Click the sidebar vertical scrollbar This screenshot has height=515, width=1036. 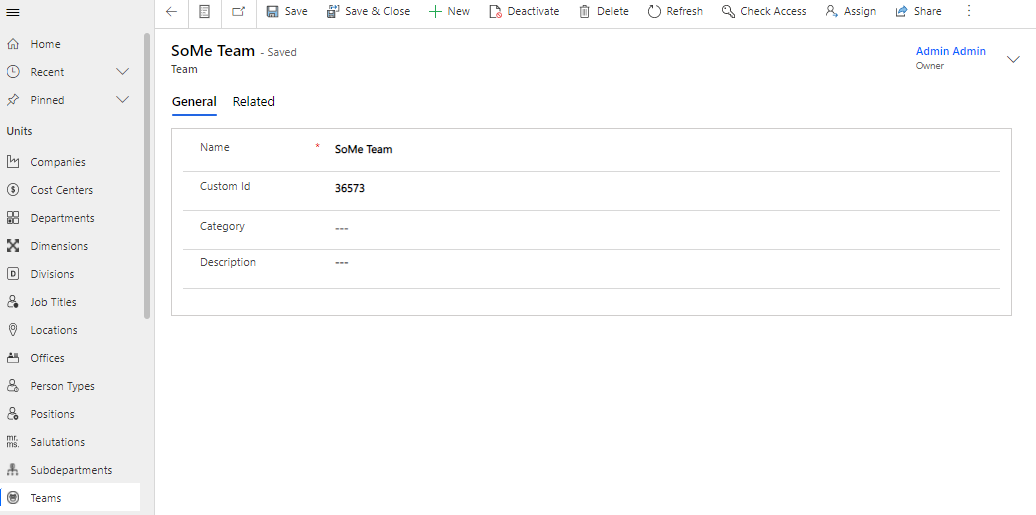(148, 175)
